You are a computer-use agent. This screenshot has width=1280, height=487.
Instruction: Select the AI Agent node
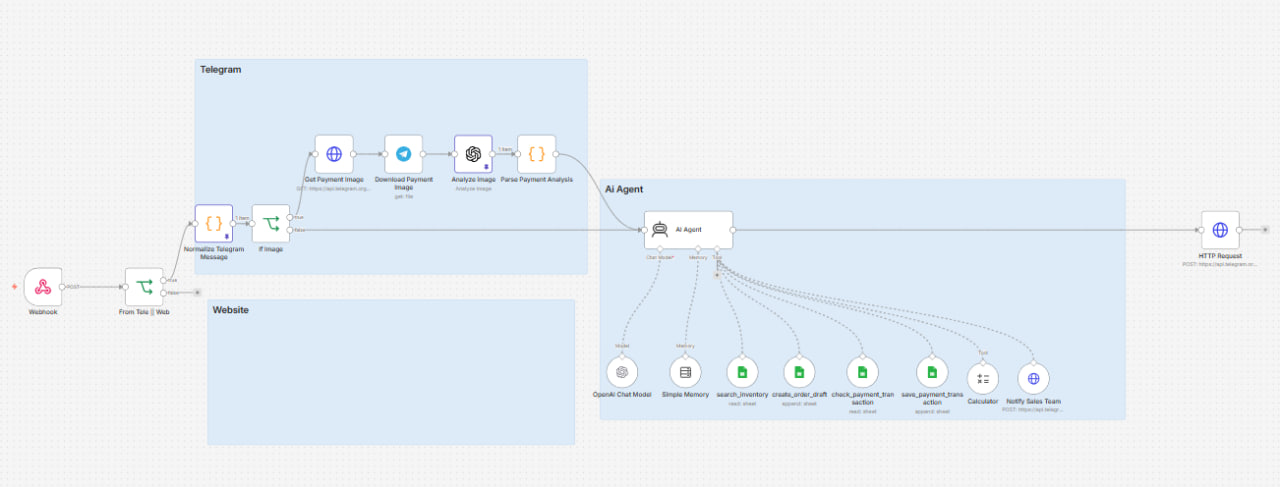688,230
